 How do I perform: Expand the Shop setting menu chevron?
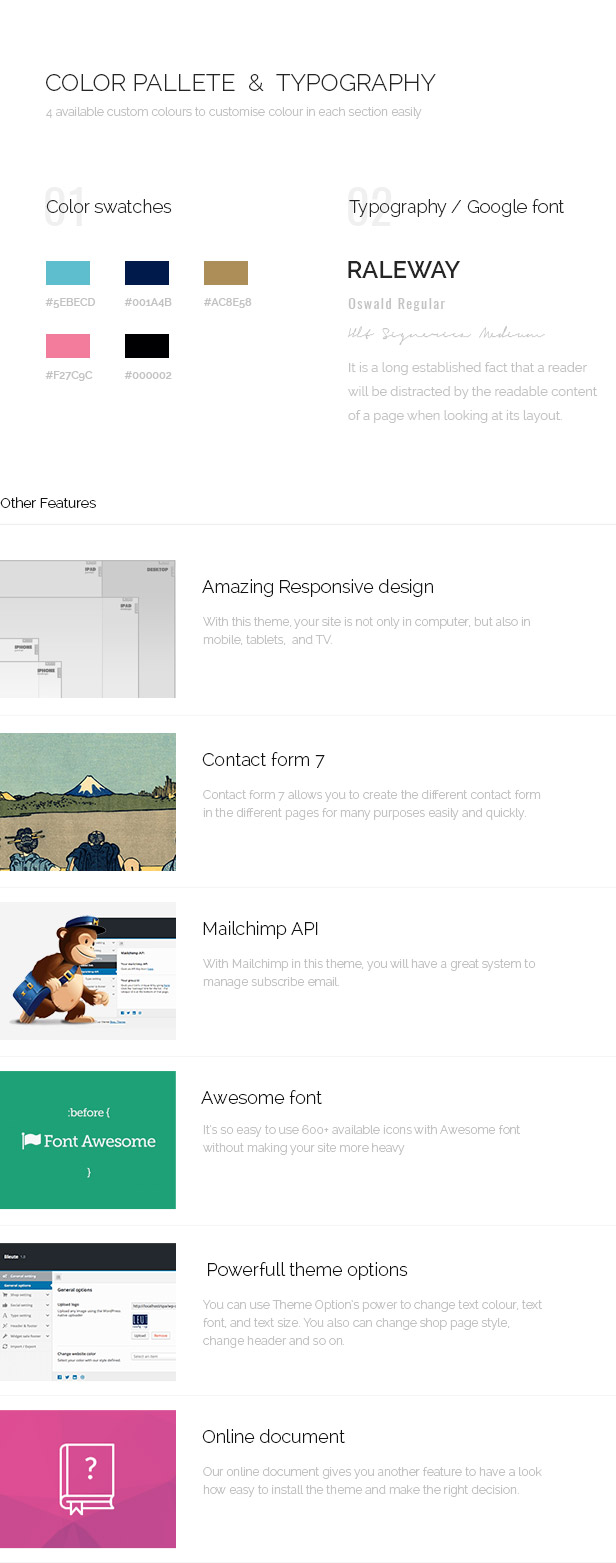47,1294
